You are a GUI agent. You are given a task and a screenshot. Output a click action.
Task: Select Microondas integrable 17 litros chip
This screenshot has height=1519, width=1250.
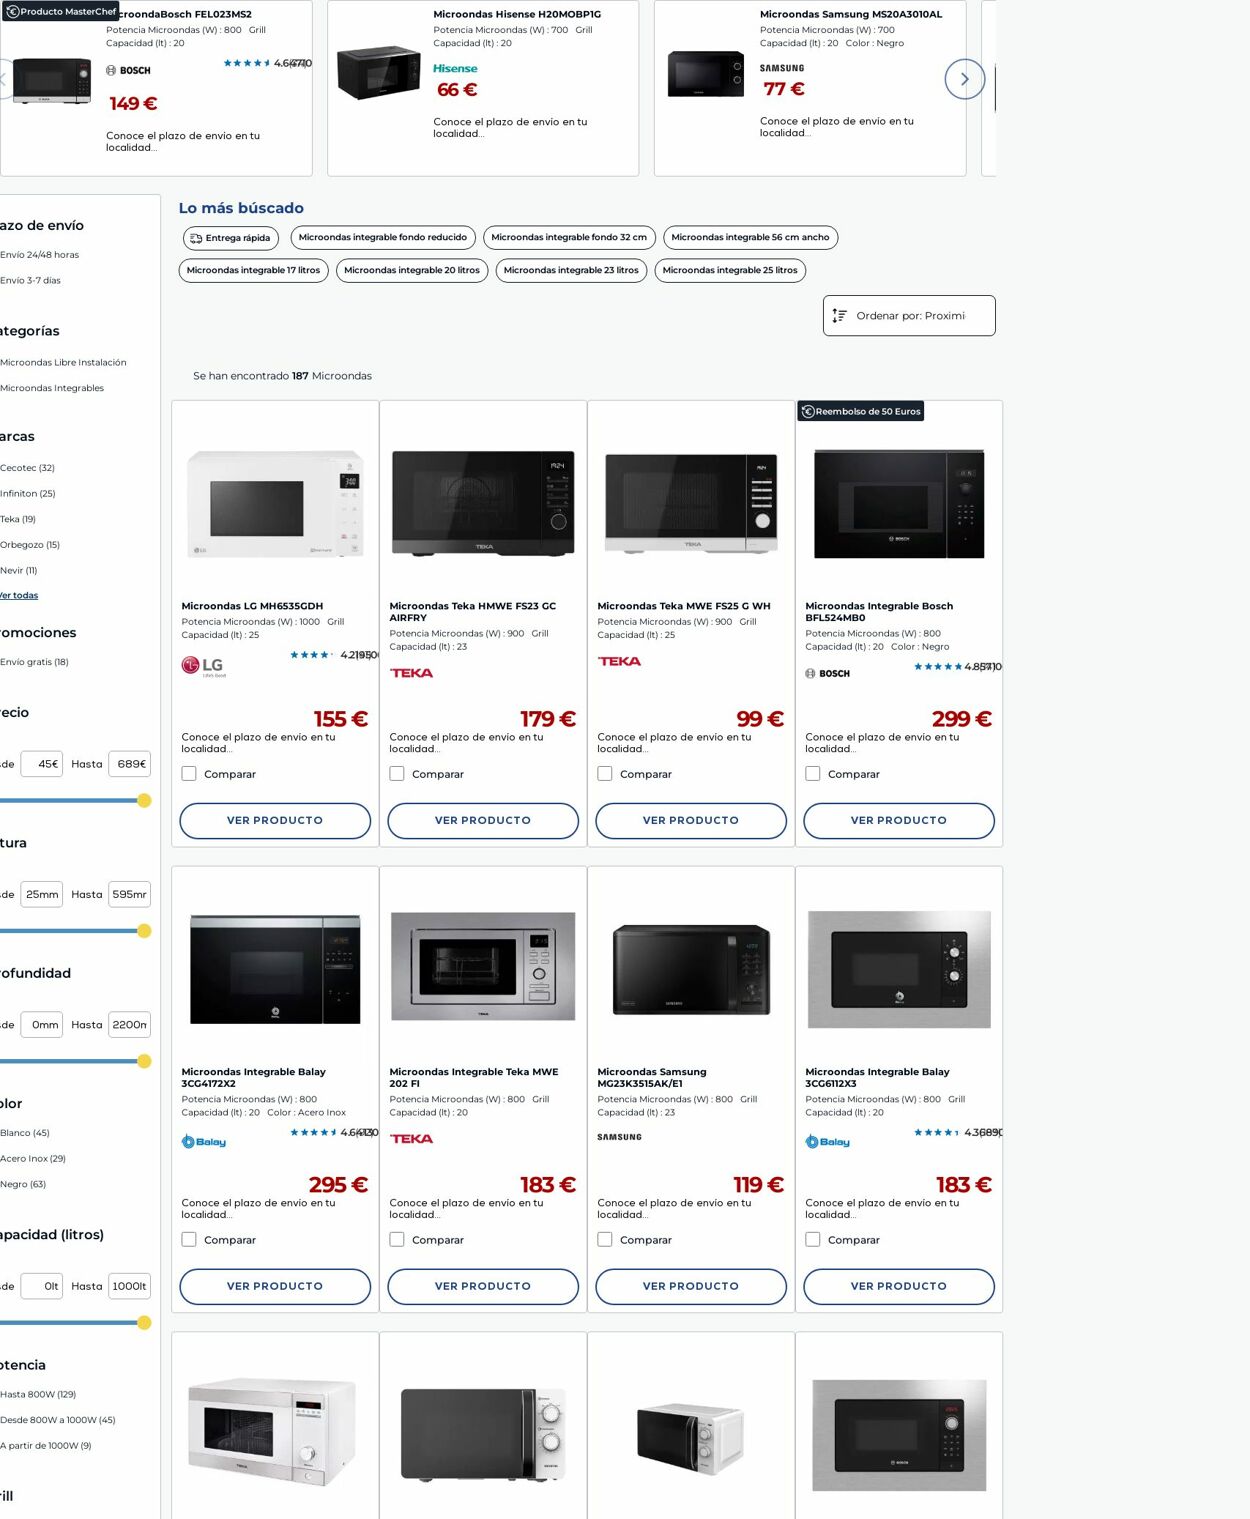click(253, 271)
